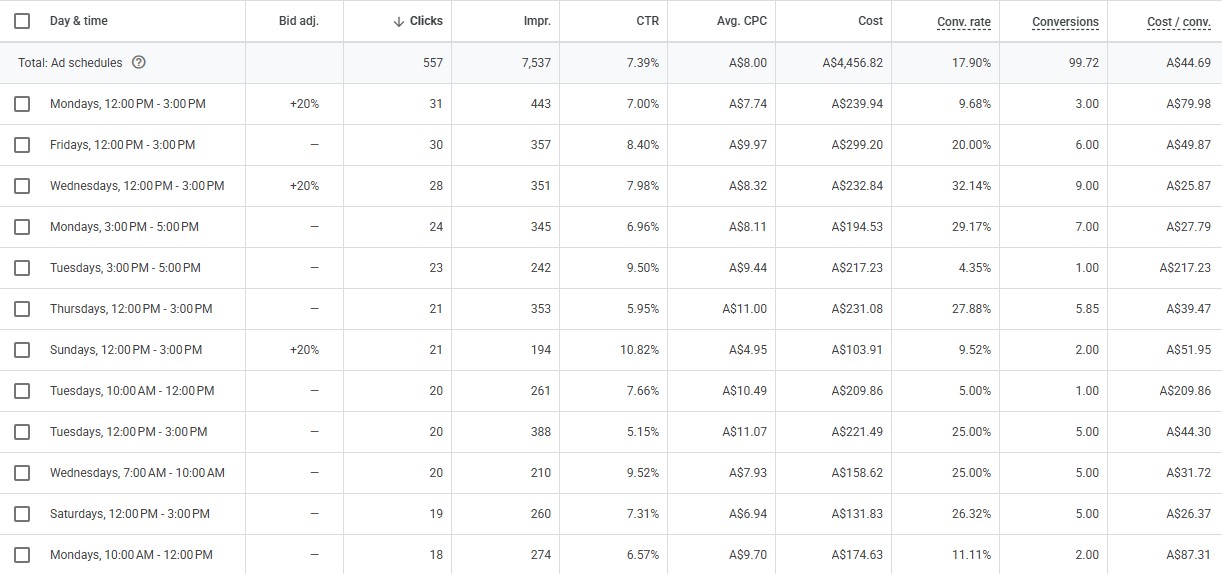Click the Cost column header
This screenshot has height=574, width=1222.
pos(870,21)
